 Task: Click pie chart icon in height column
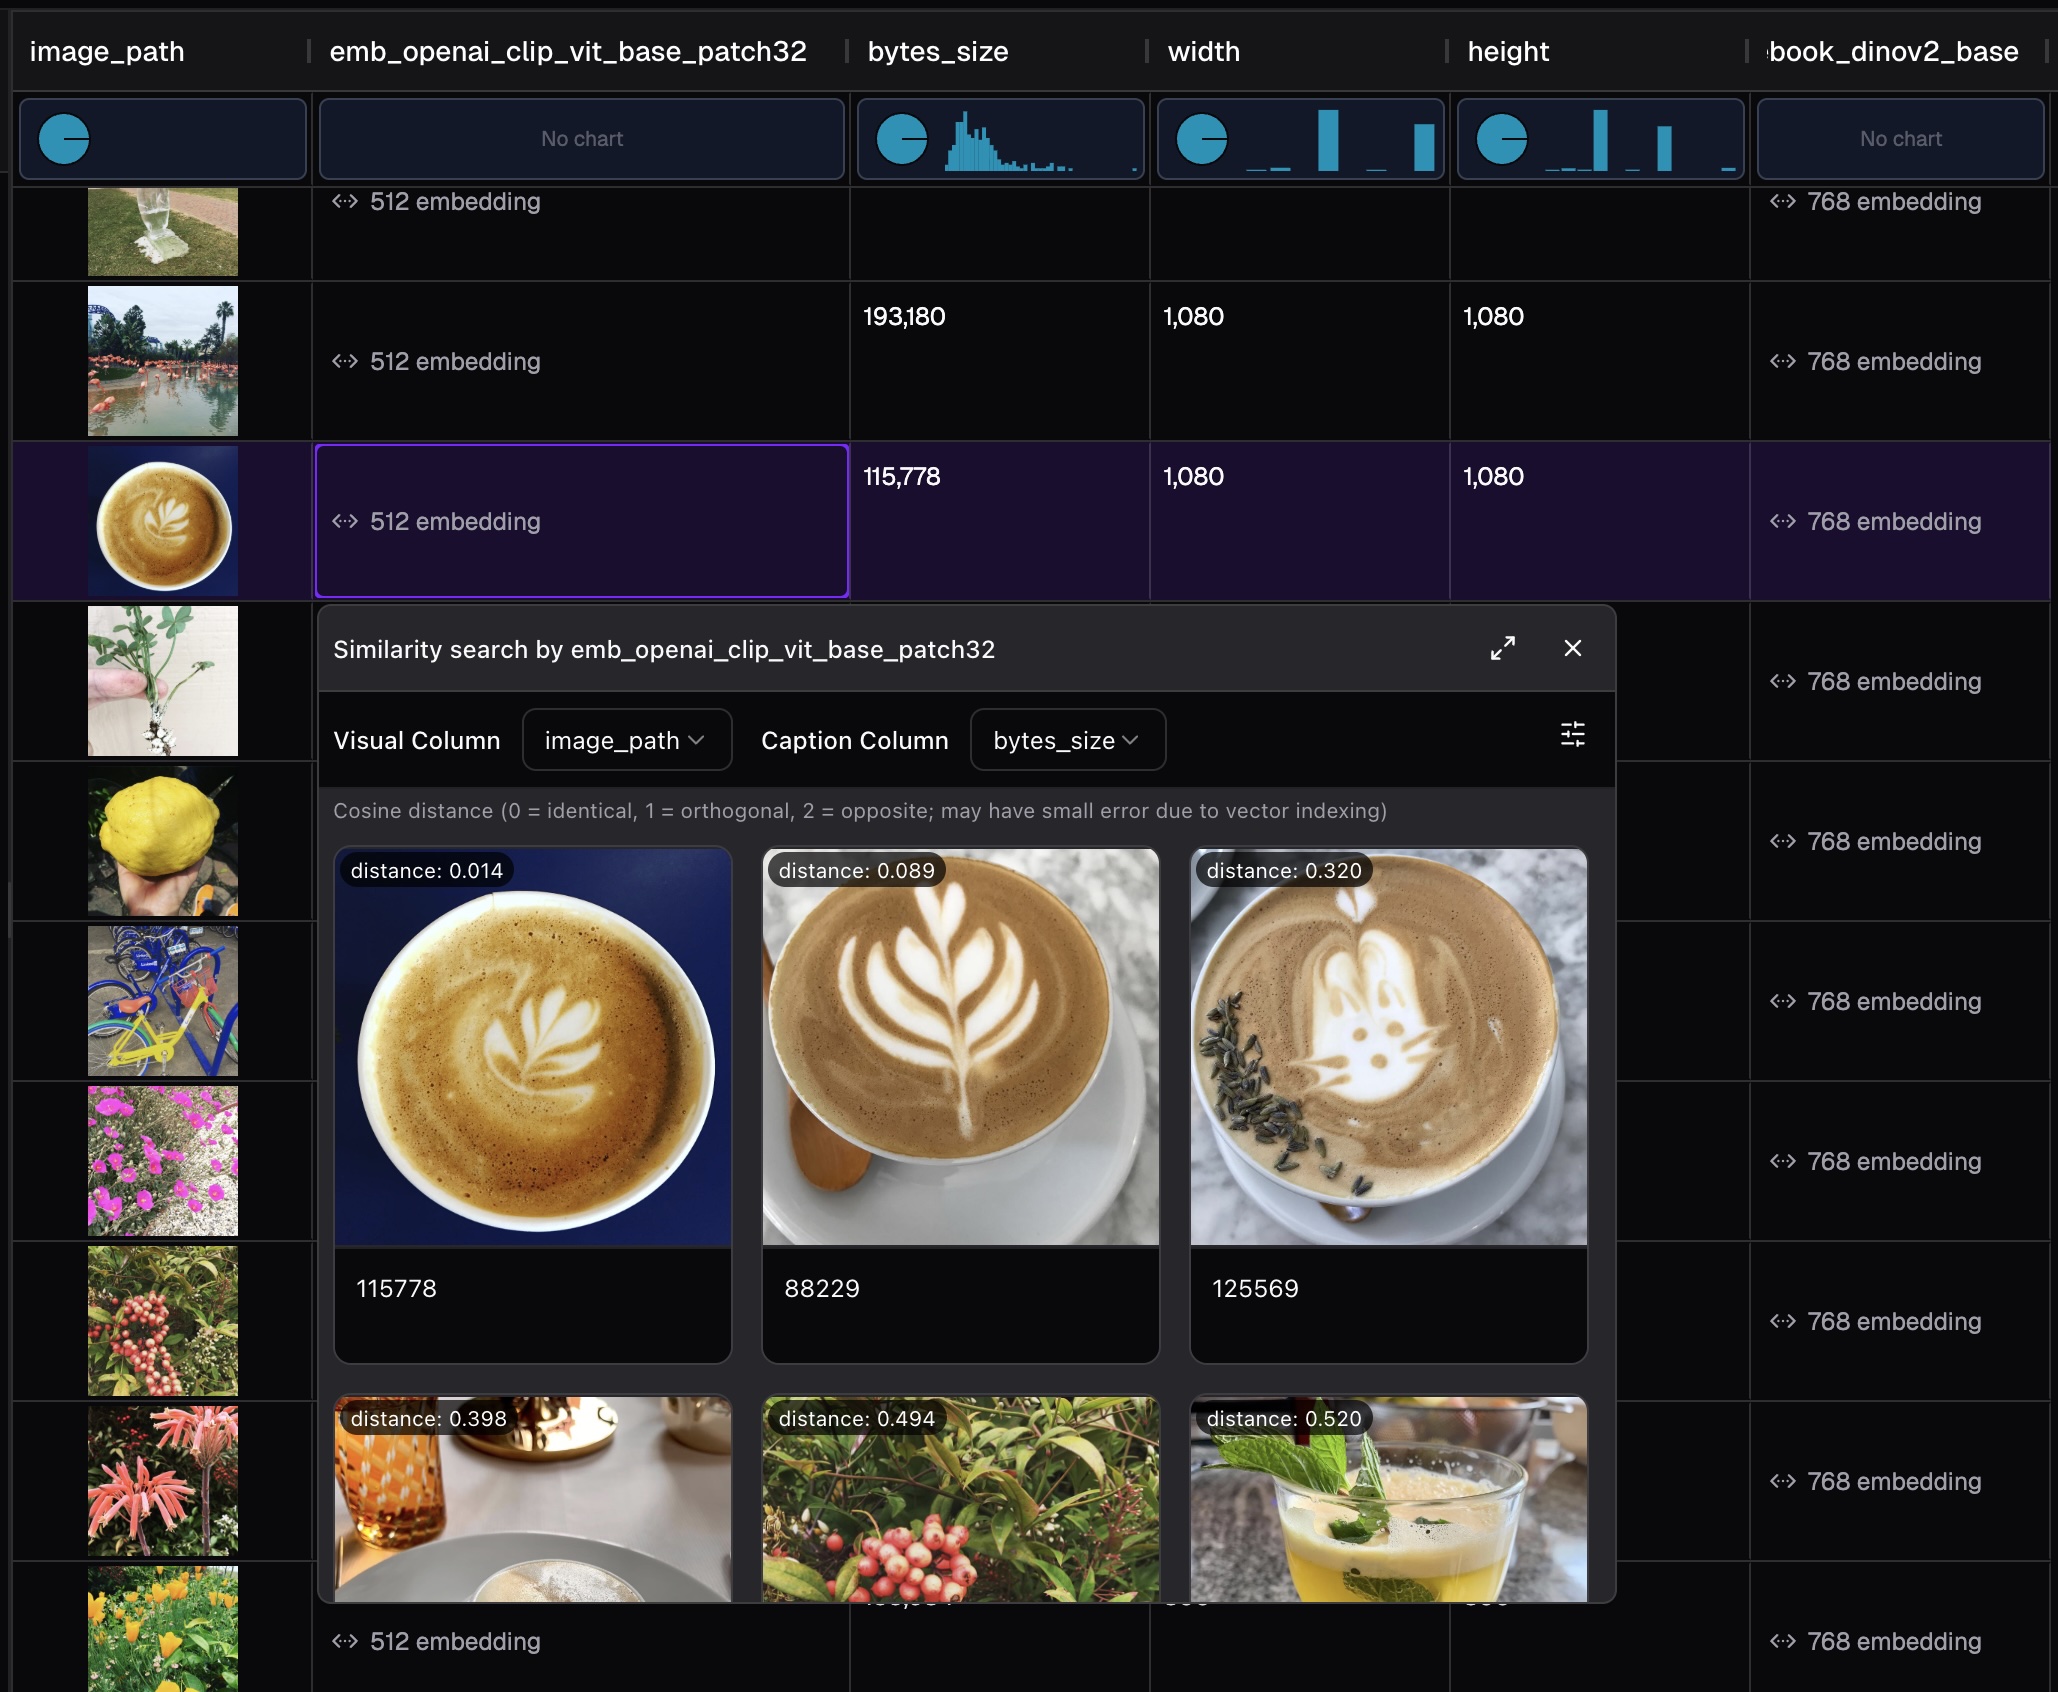point(1502,139)
